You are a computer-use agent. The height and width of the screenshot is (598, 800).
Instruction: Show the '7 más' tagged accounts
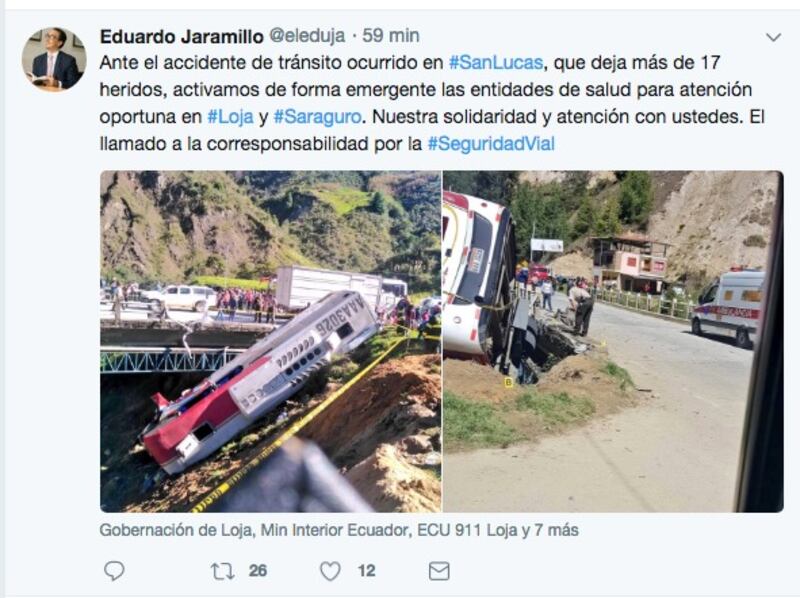(556, 530)
